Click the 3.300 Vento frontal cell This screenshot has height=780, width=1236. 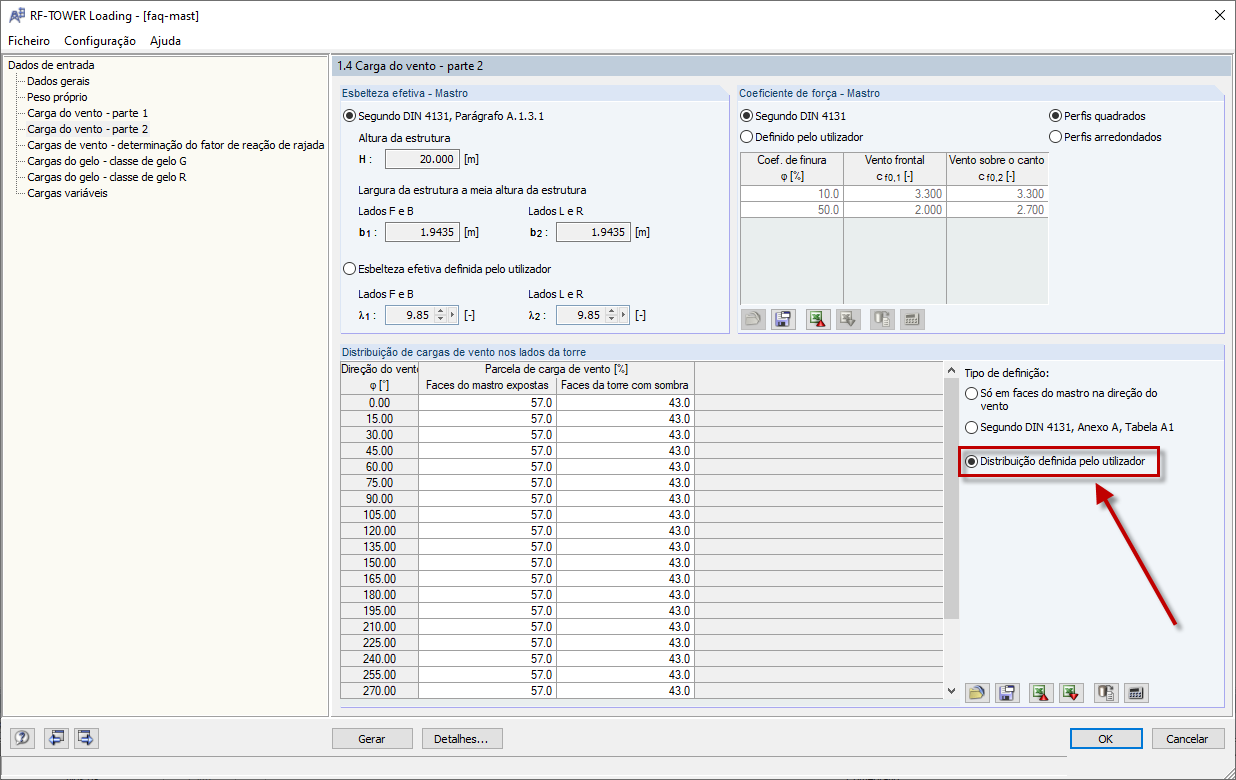point(894,194)
